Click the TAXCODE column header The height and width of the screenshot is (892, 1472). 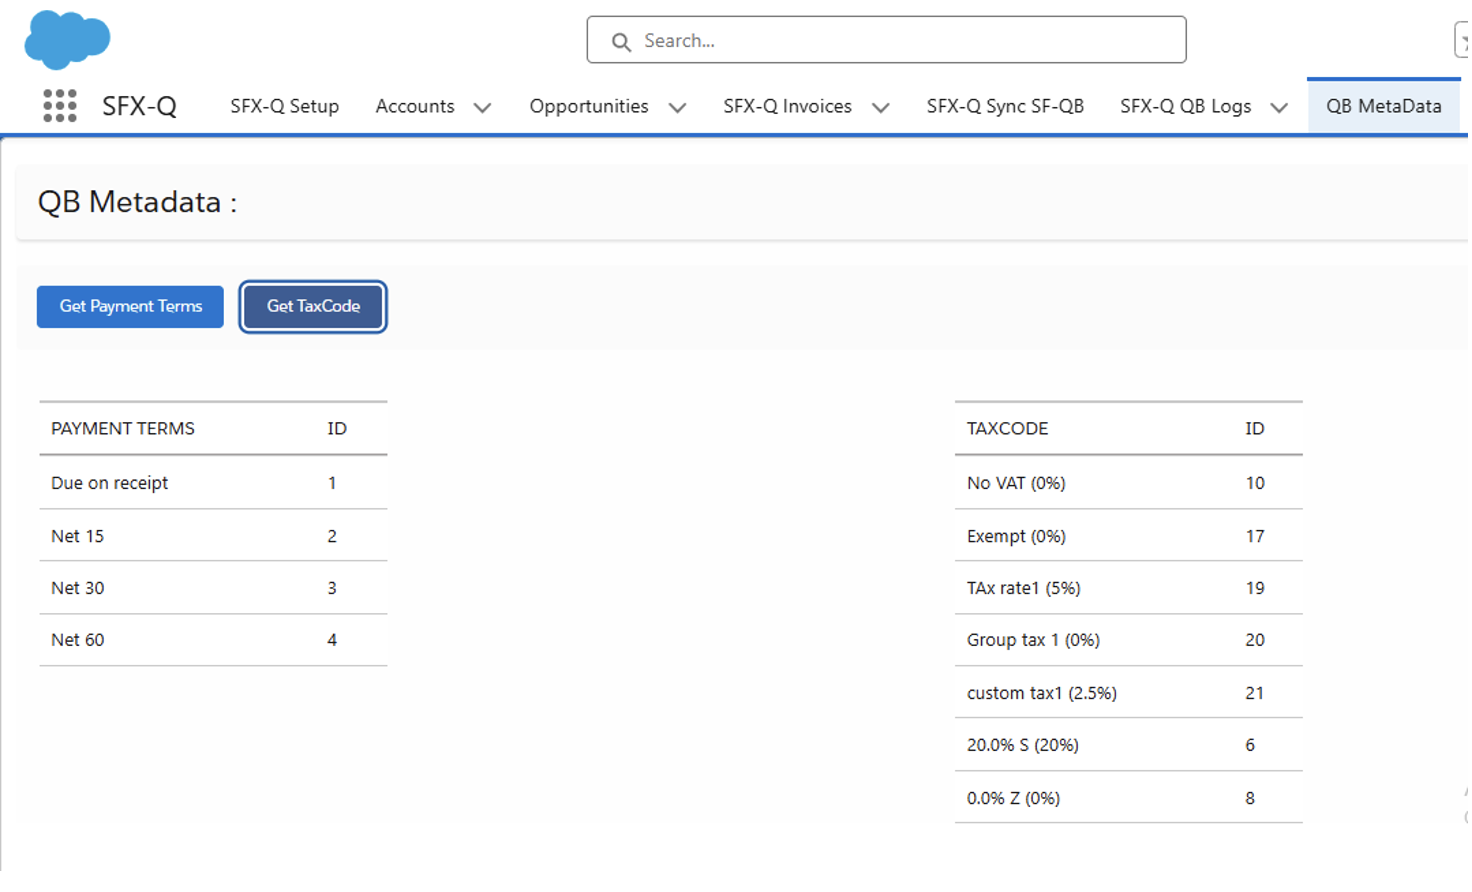[1007, 429]
